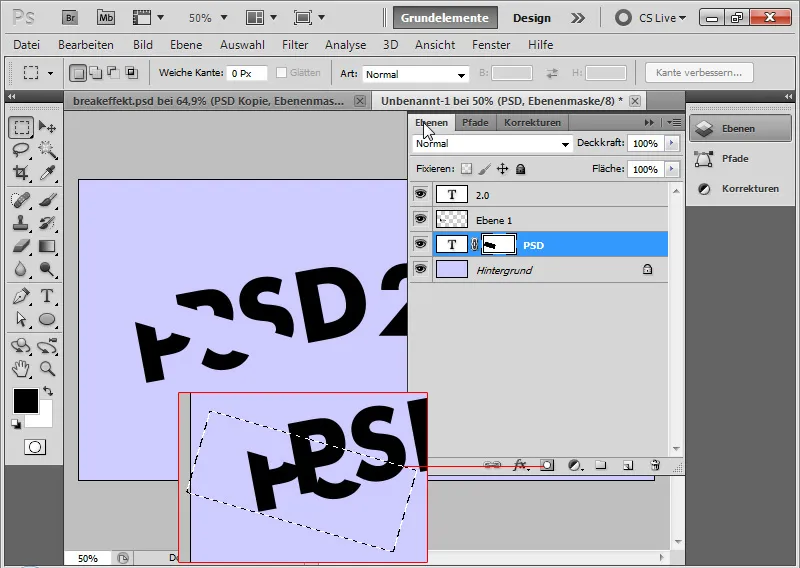Create a new layer group folder
Viewport: 800px width, 568px height.
pos(601,465)
